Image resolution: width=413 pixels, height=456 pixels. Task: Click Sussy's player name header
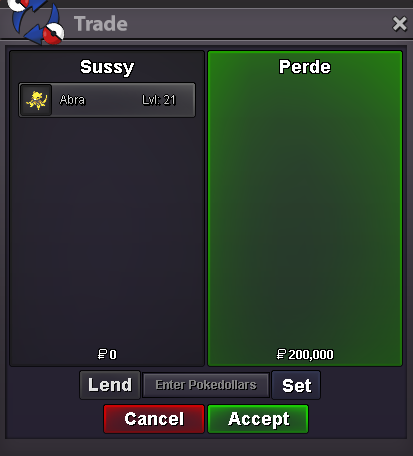click(x=107, y=67)
